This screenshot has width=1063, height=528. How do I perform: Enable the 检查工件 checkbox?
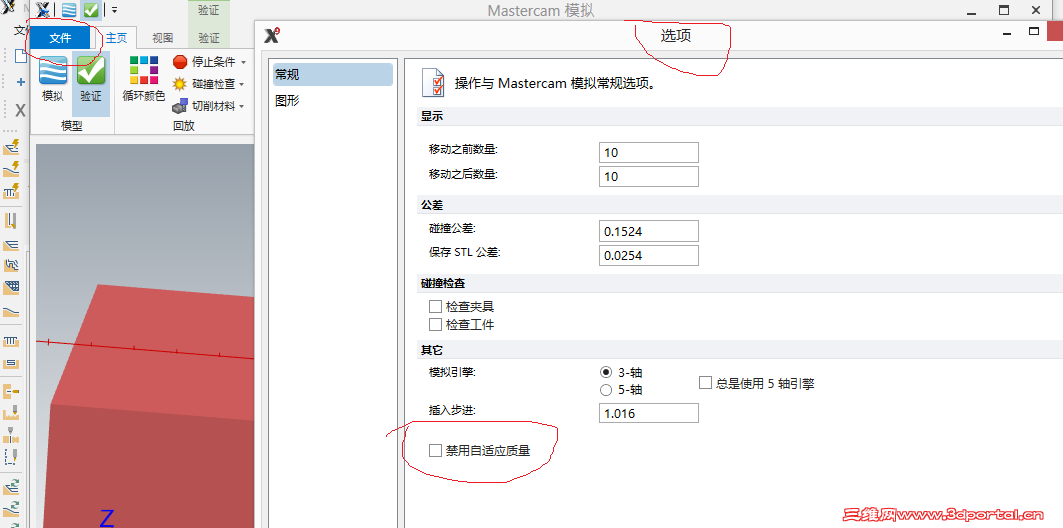pyautogui.click(x=435, y=325)
